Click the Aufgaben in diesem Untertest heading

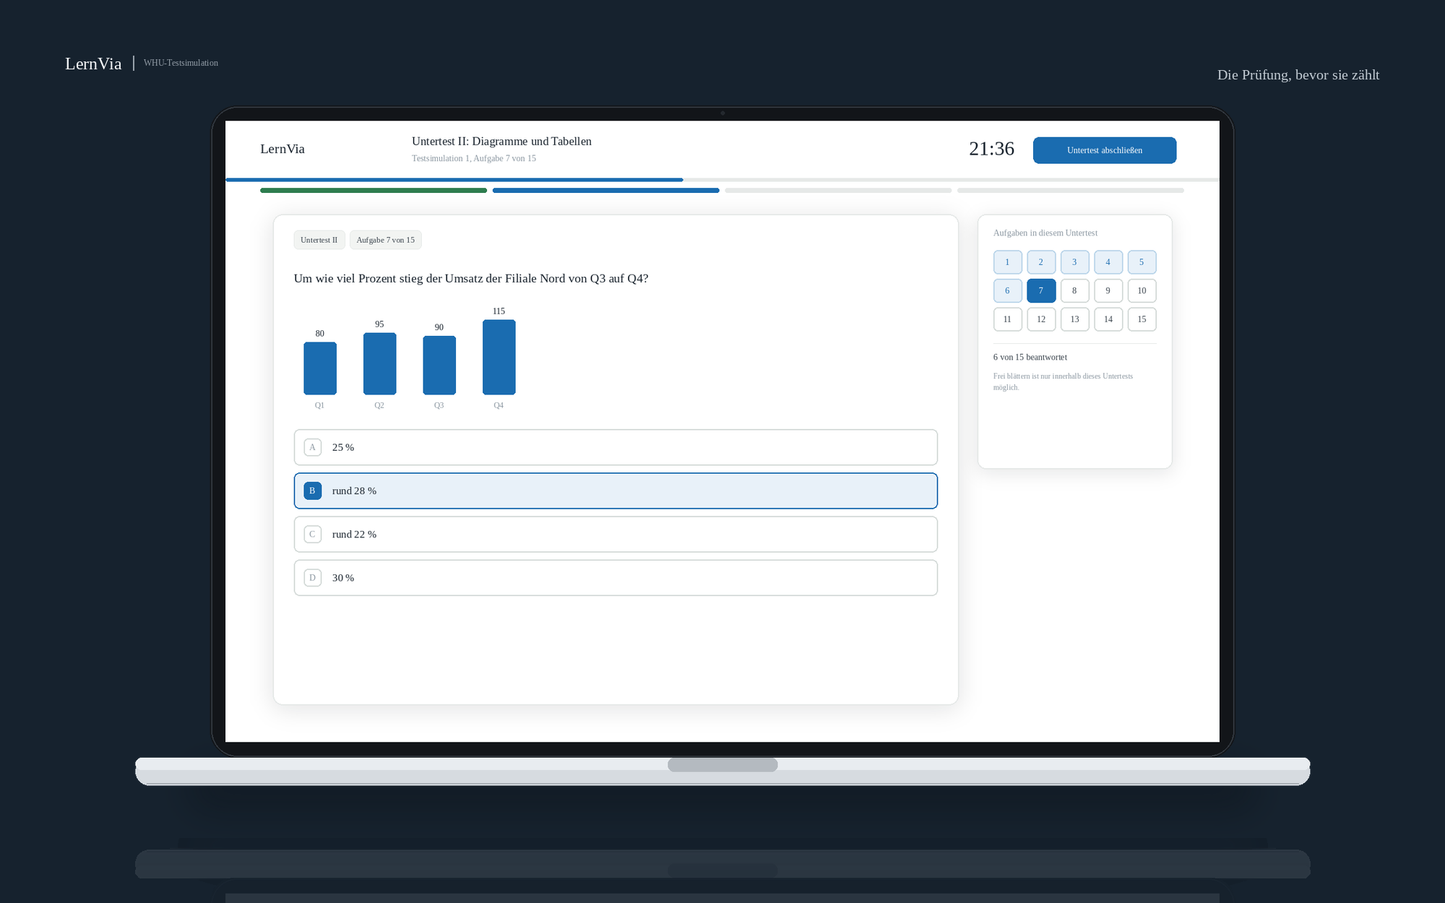pyautogui.click(x=1045, y=233)
